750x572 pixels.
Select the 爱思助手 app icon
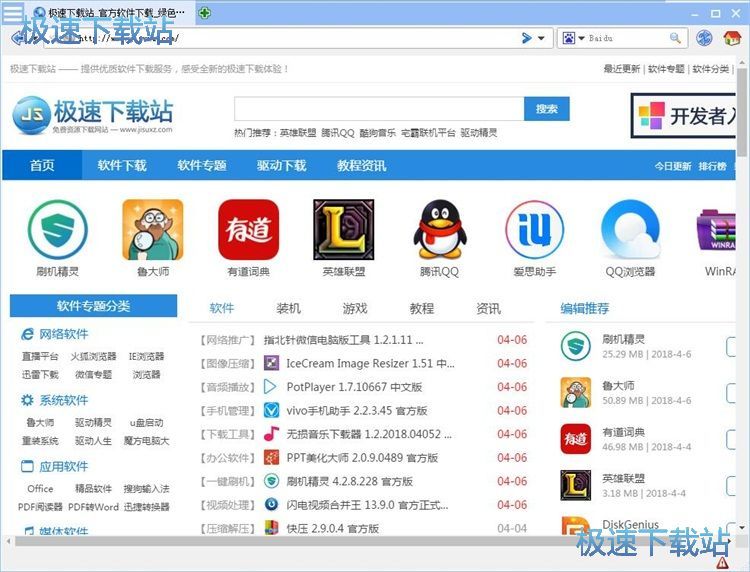[x=534, y=229]
